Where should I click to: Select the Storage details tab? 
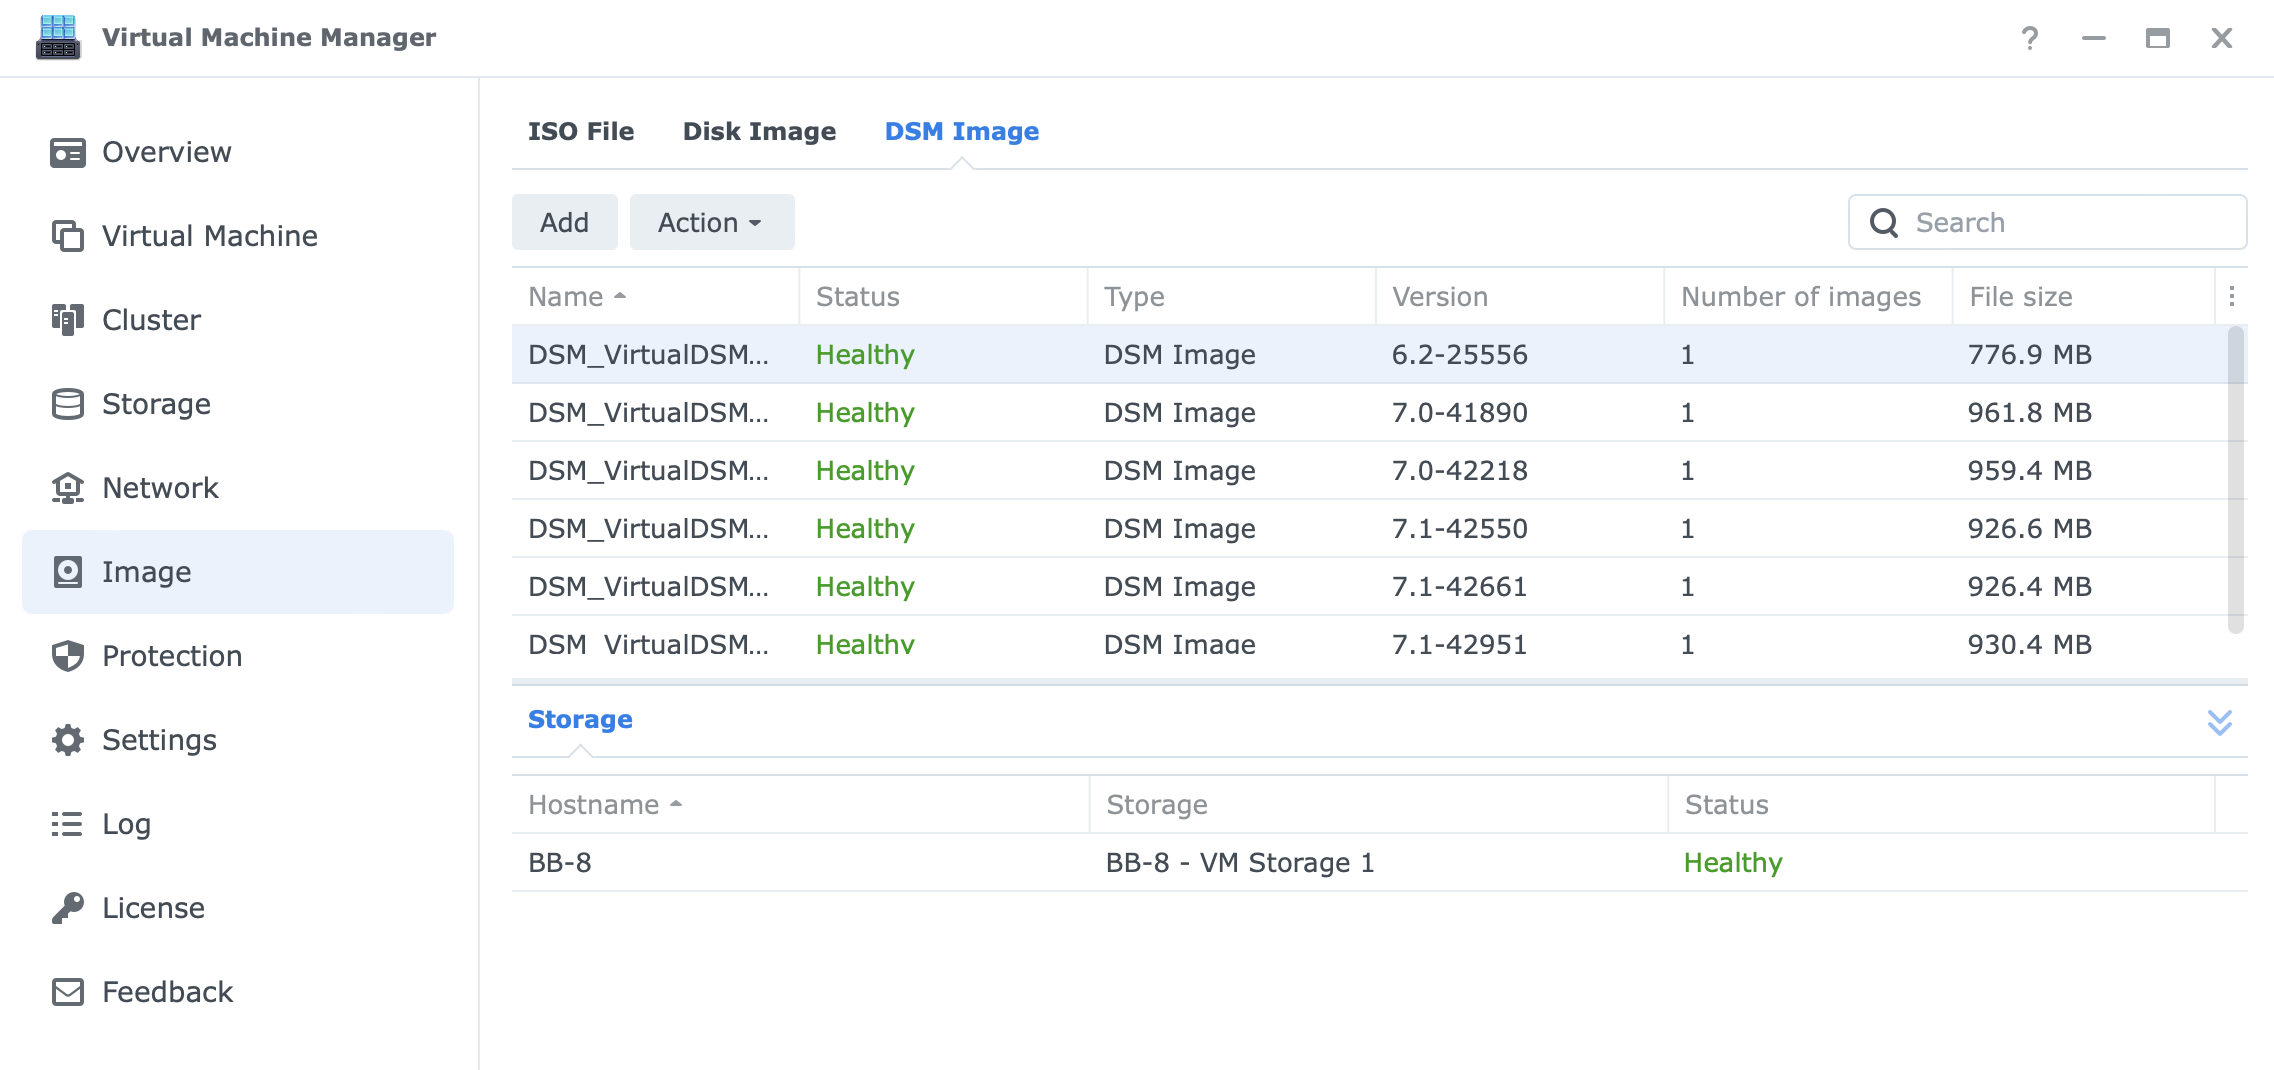coord(580,720)
